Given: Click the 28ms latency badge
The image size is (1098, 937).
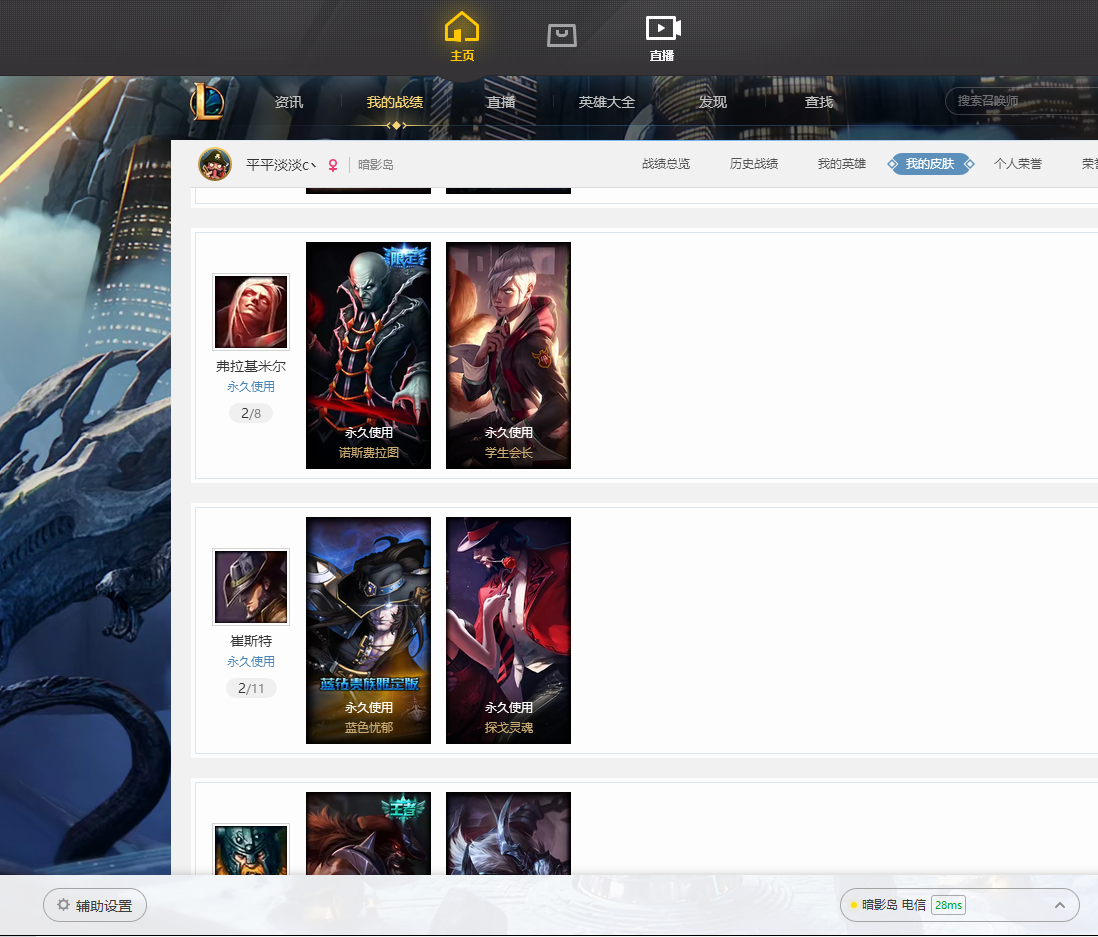Looking at the screenshot, I should [x=948, y=905].
